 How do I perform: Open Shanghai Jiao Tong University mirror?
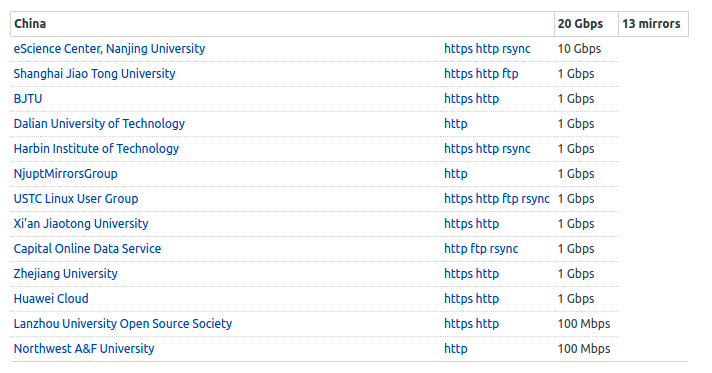point(94,74)
